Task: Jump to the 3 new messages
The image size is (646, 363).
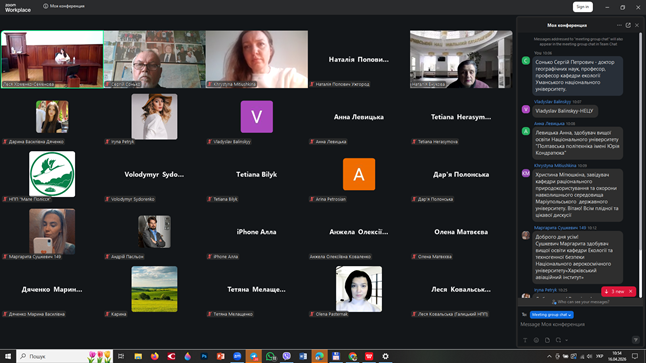Action: click(x=614, y=291)
